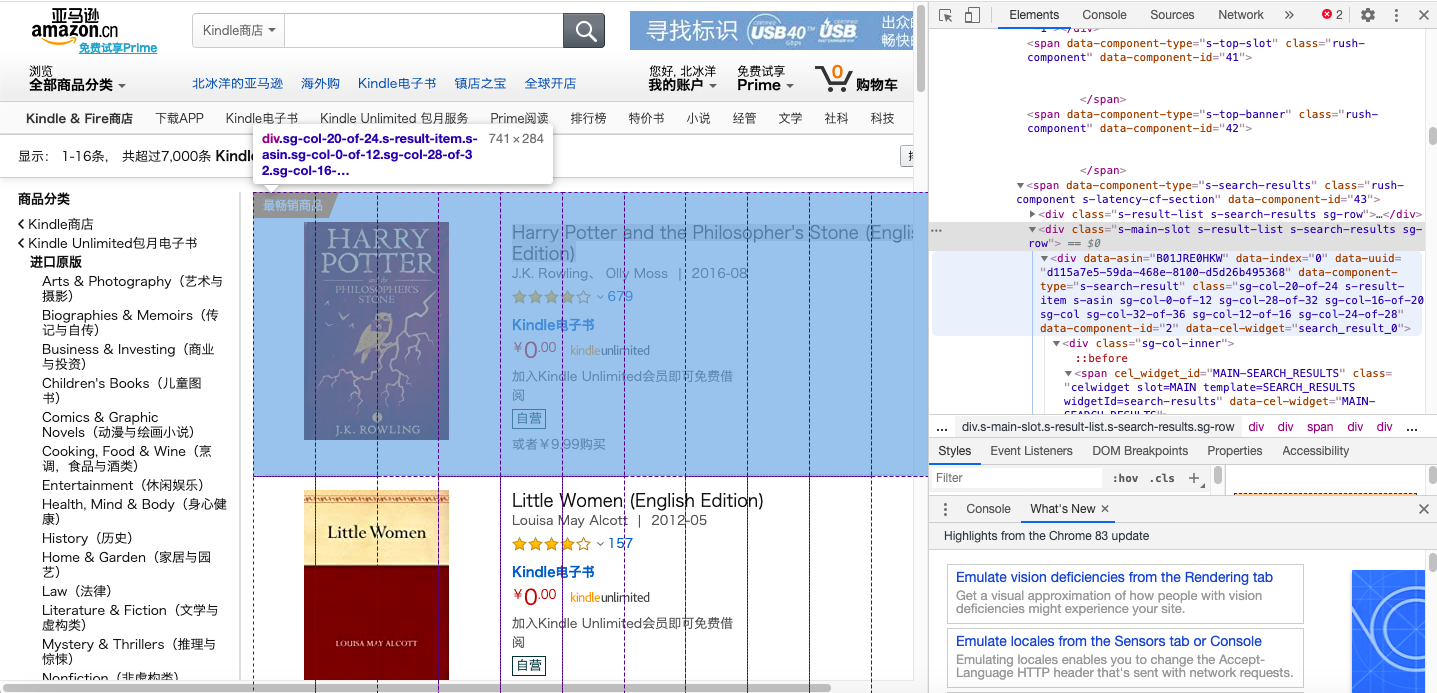Click the Little Women book cover
1437x693 pixels.
coord(376,585)
